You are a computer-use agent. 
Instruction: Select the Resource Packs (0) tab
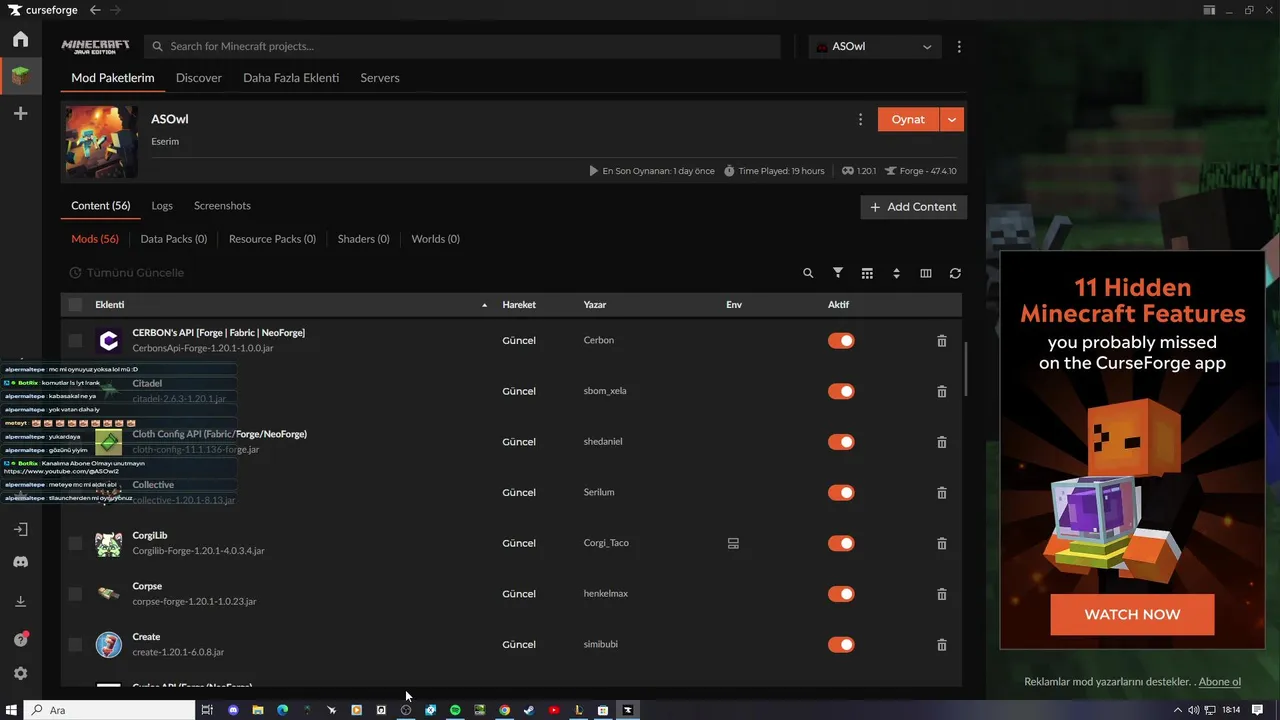coord(272,239)
